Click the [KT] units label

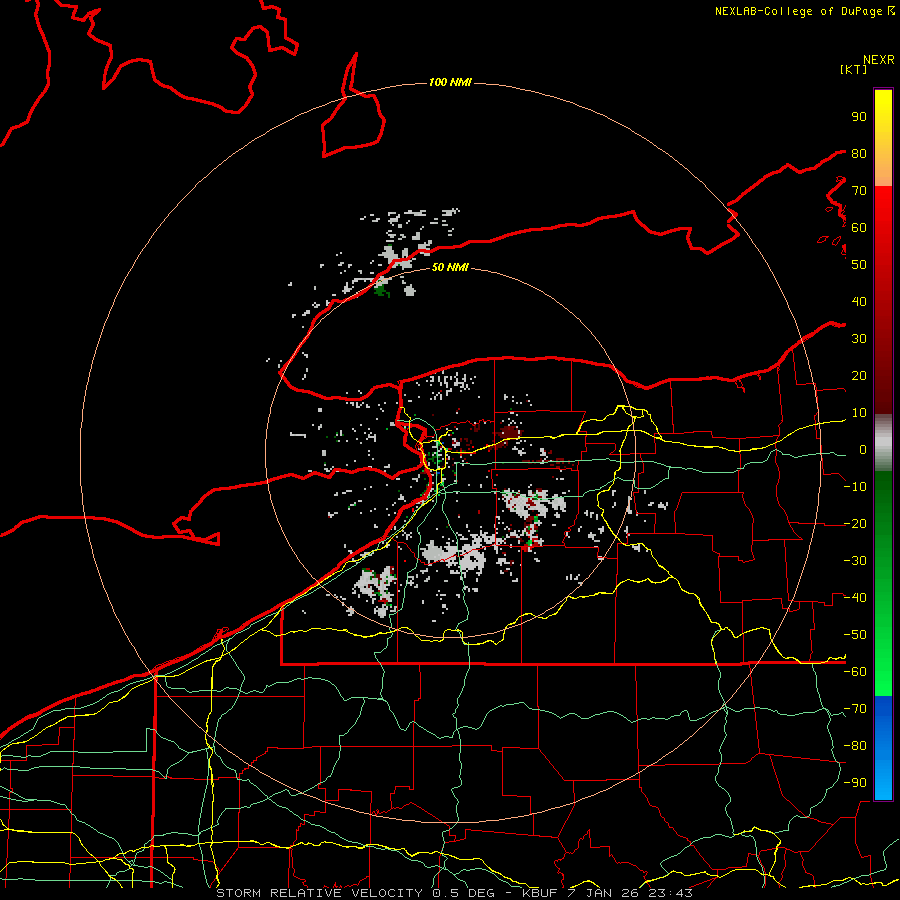[854, 69]
